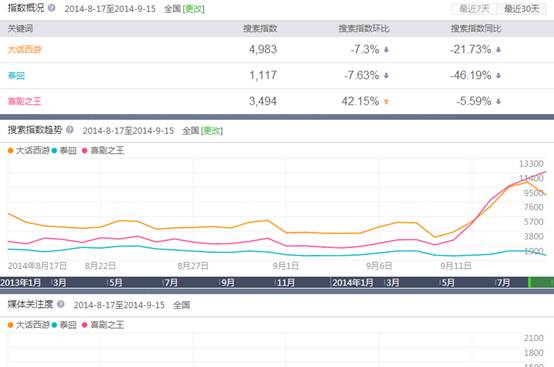The width and height of the screenshot is (554, 367).
Task: Toggle 喜剧之王 in media attention legend
Action: (103, 325)
